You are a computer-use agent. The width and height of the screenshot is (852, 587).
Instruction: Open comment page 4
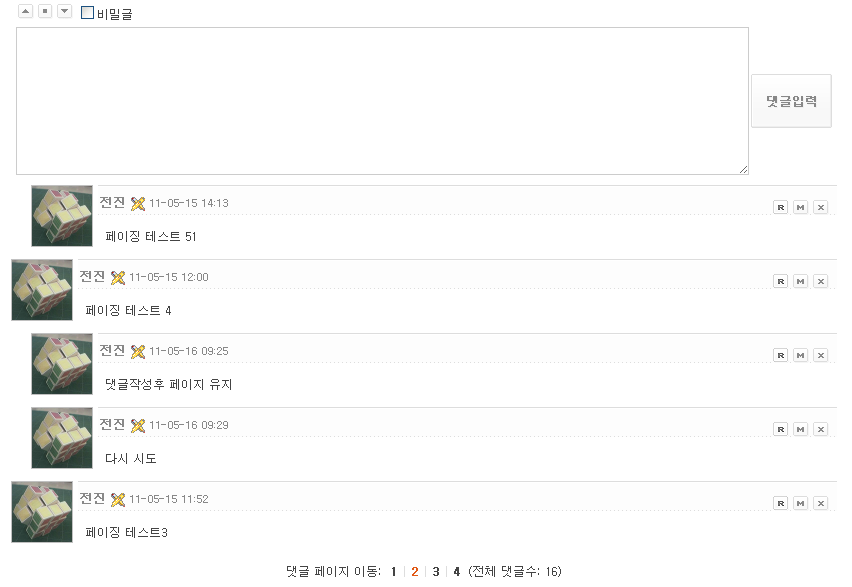pyautogui.click(x=457, y=572)
